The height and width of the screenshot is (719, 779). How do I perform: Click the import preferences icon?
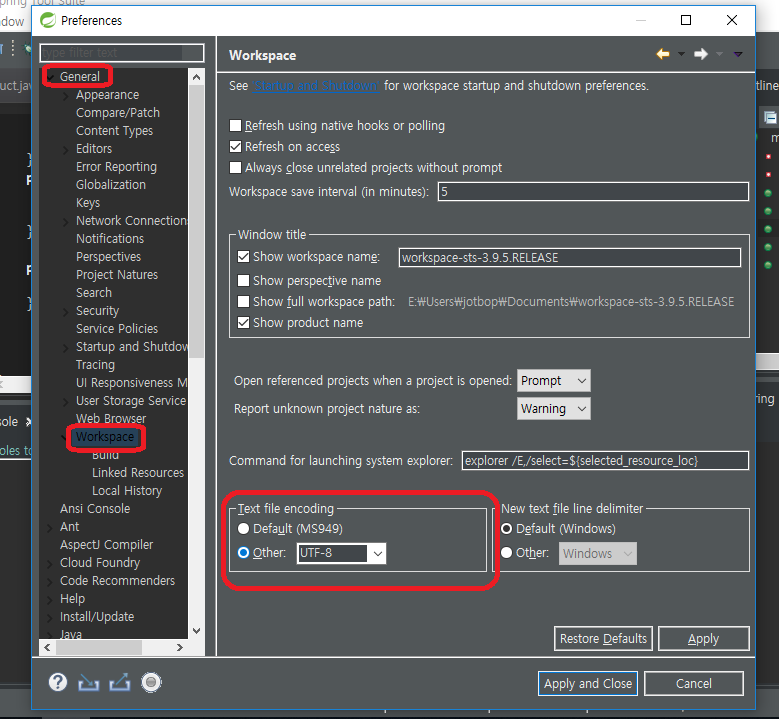pyautogui.click(x=88, y=683)
